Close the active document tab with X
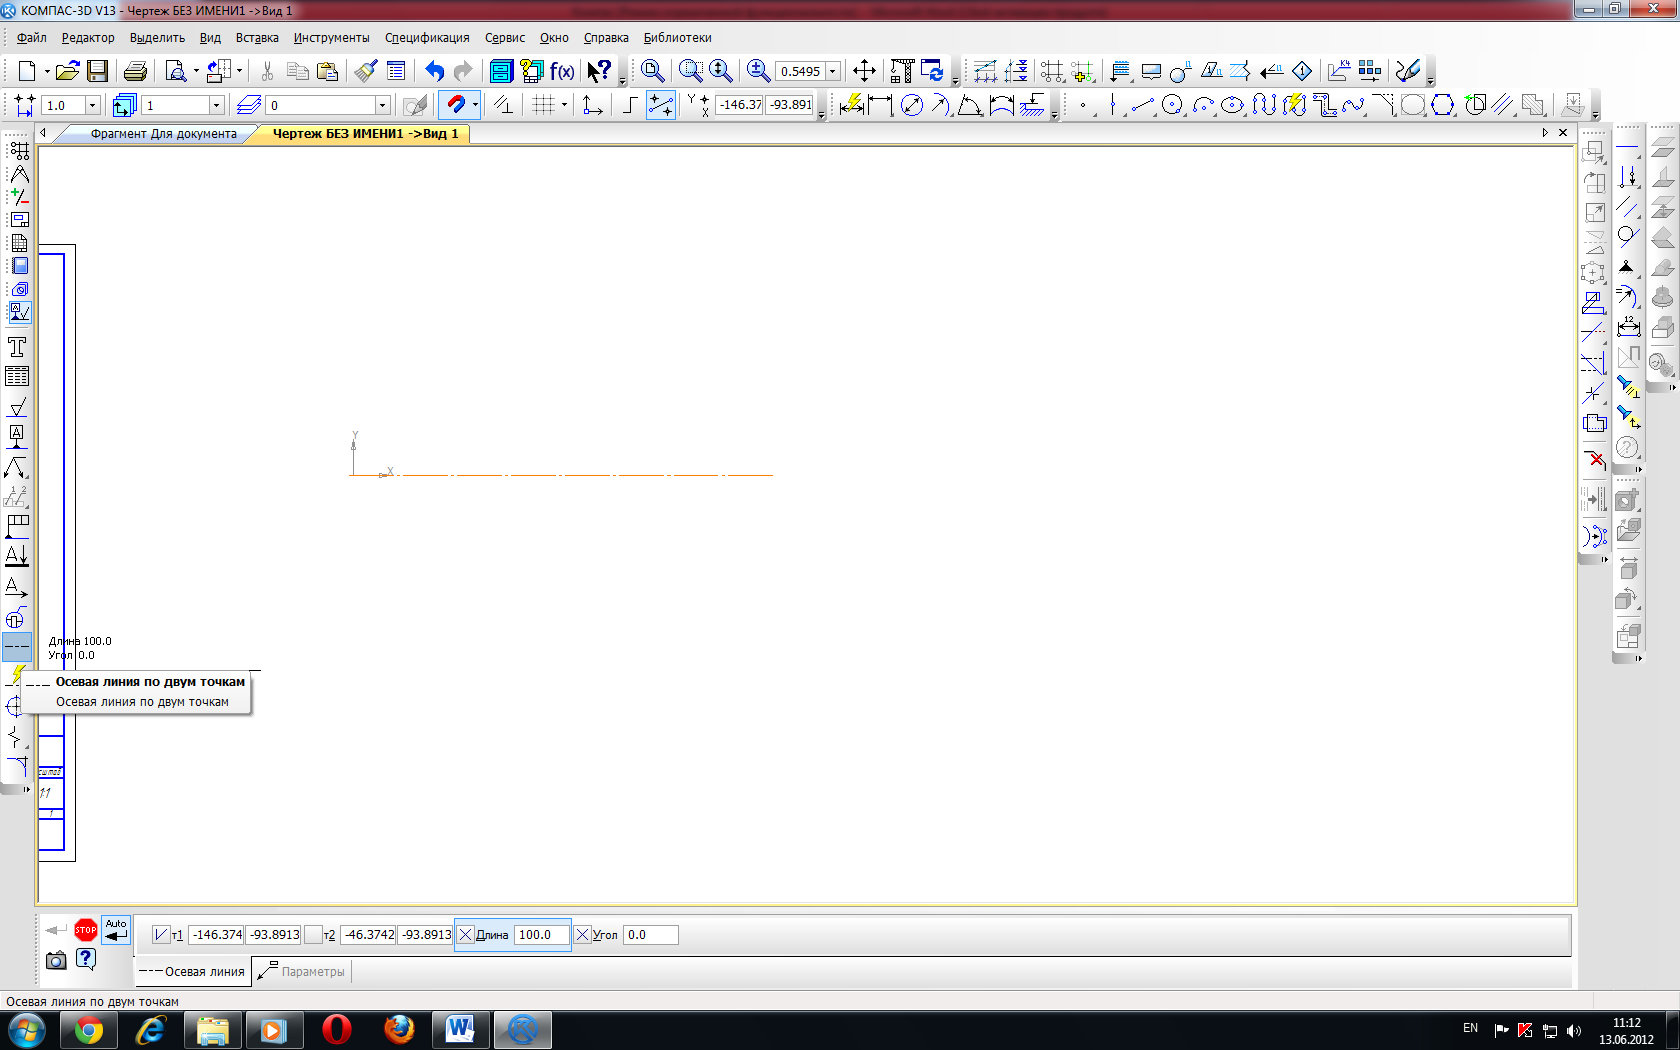This screenshot has width=1680, height=1050. click(1563, 133)
